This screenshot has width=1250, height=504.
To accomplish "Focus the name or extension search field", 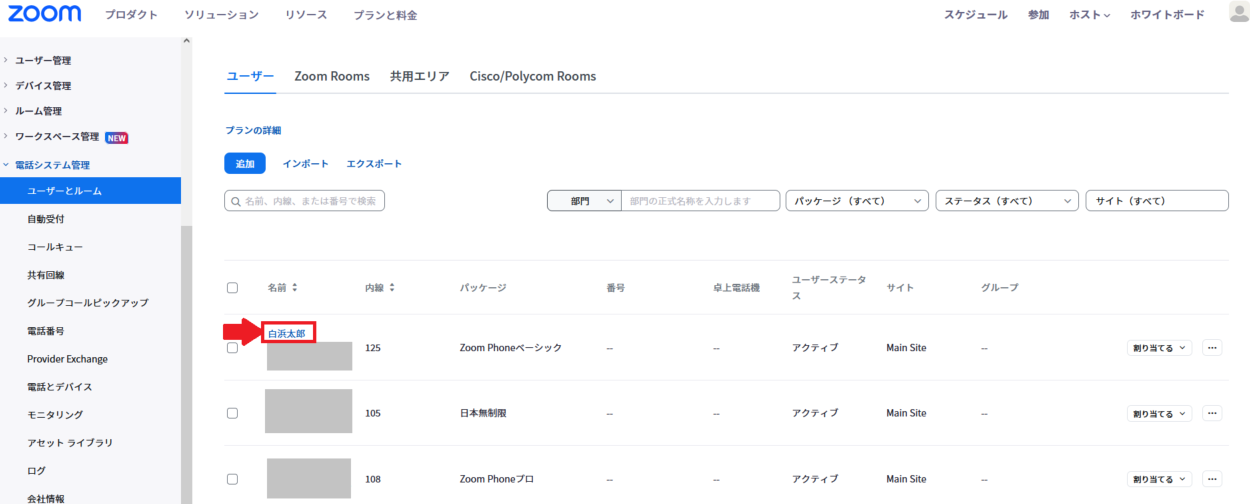I will [x=304, y=201].
